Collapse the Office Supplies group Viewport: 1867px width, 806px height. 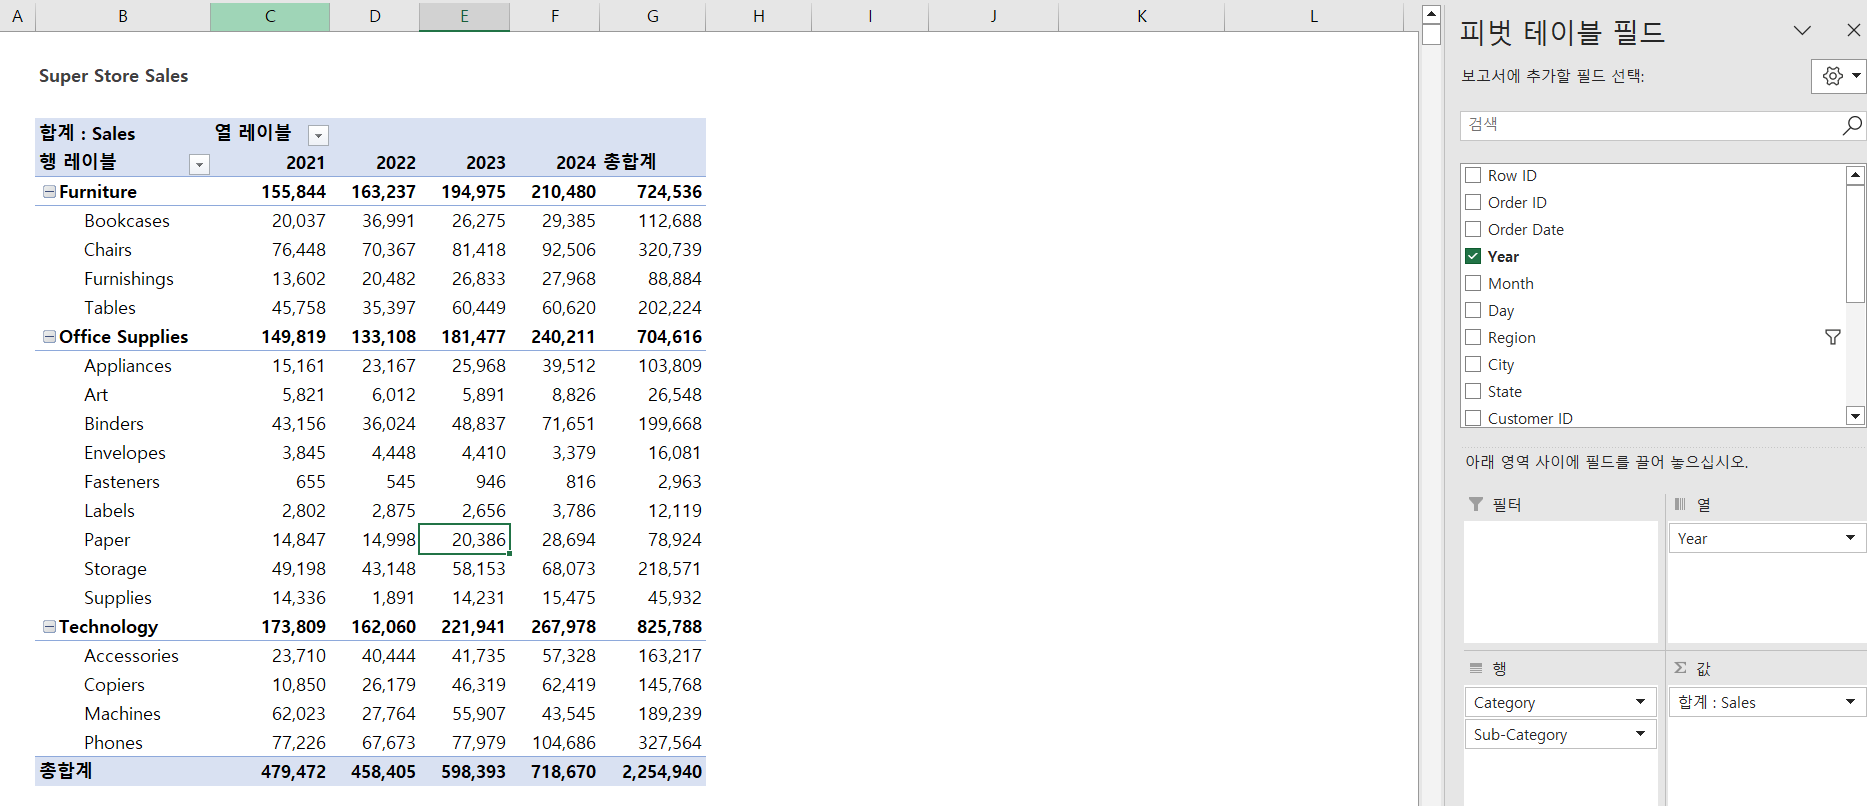49,336
